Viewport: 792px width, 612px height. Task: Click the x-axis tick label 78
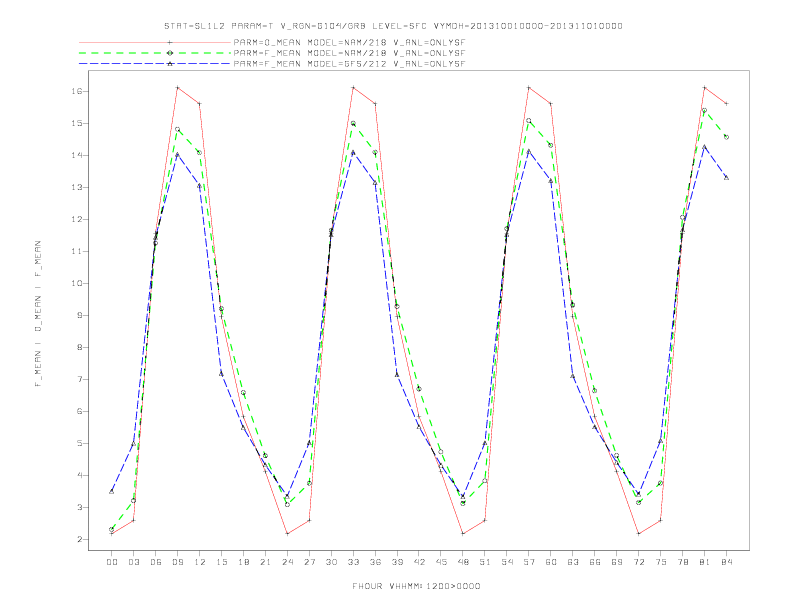[x=683, y=562]
